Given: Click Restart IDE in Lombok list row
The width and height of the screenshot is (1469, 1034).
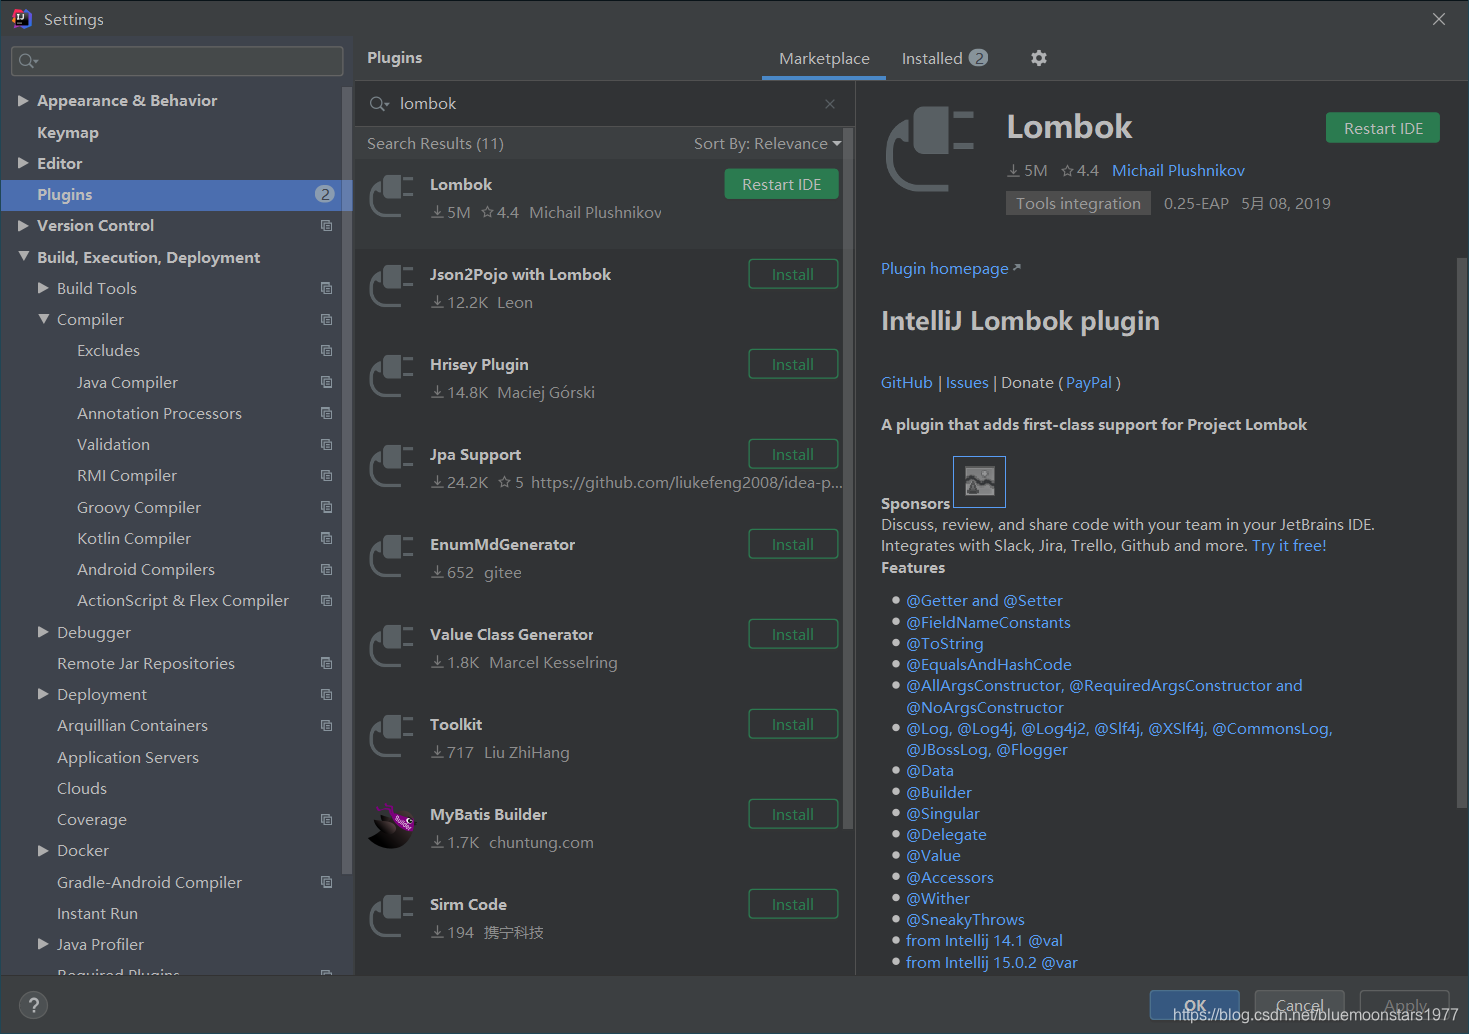Looking at the screenshot, I should (x=781, y=184).
